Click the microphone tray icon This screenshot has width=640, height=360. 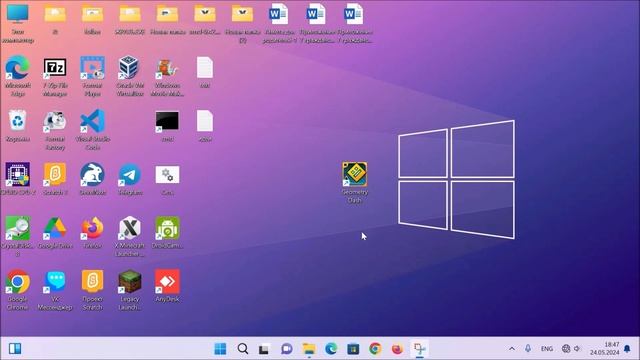click(528, 349)
